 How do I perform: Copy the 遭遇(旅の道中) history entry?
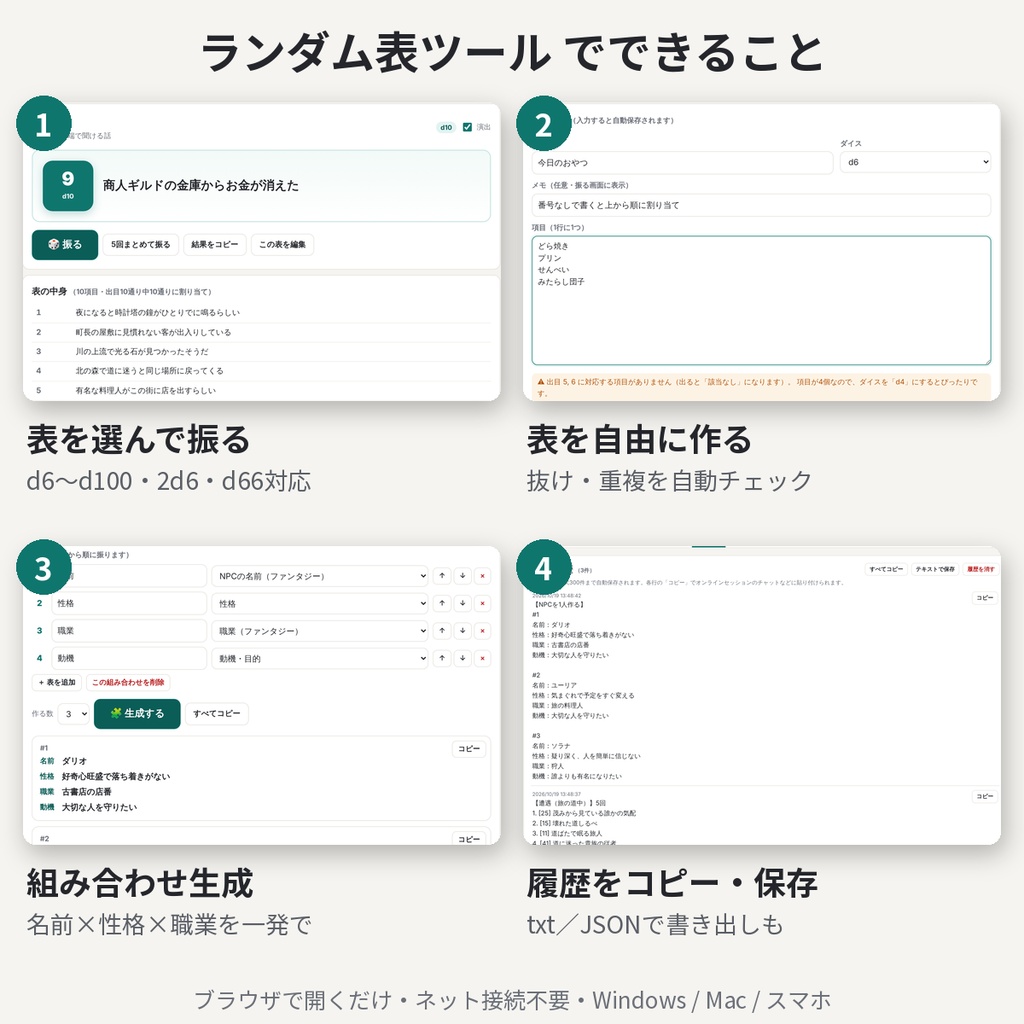[x=985, y=796]
